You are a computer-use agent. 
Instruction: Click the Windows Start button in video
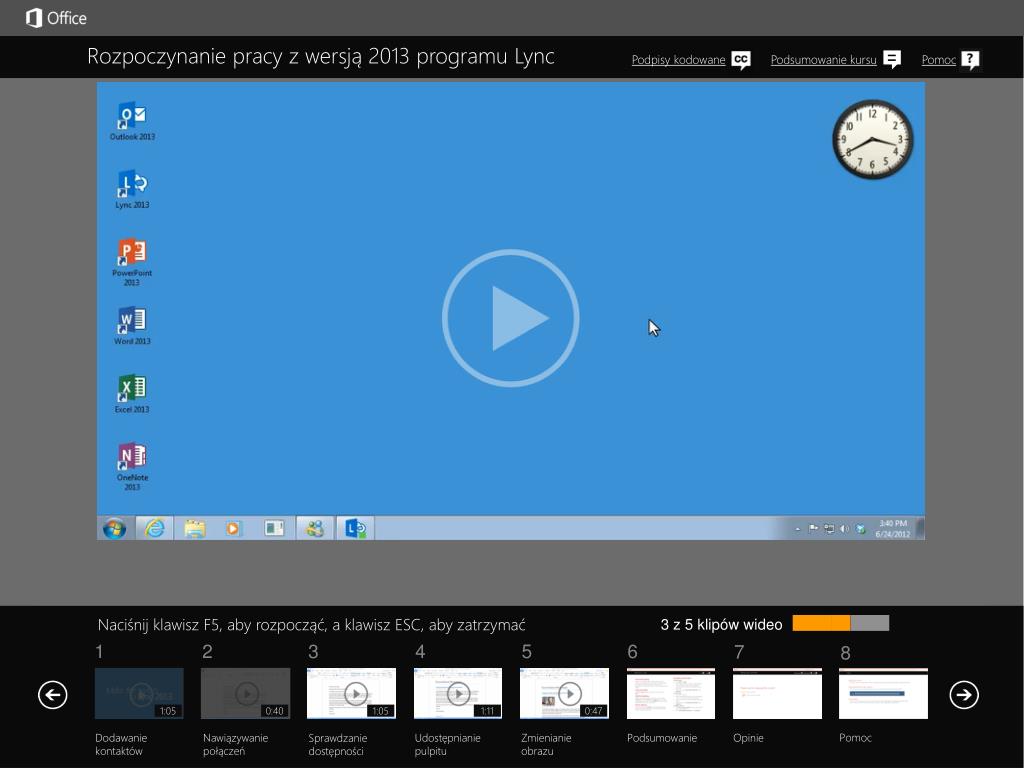click(114, 528)
